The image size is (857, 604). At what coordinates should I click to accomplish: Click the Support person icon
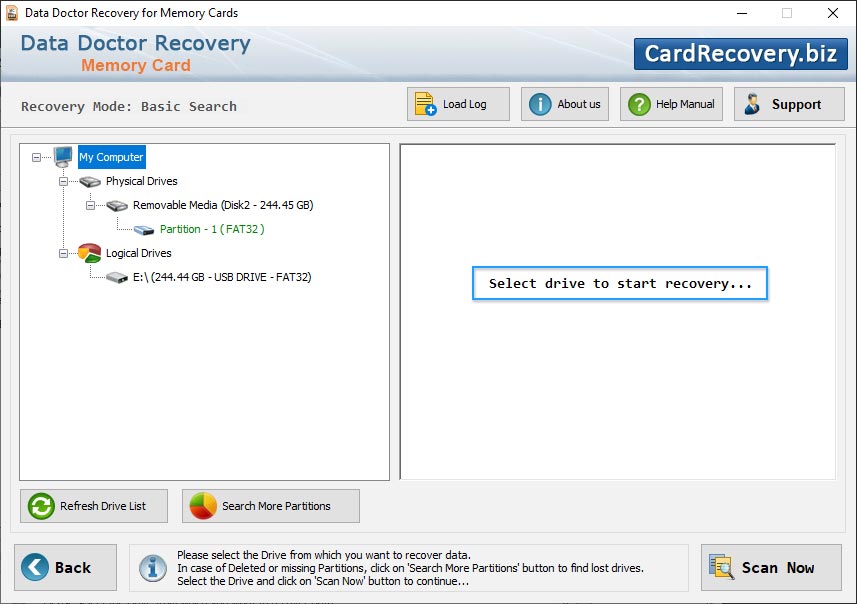(753, 104)
